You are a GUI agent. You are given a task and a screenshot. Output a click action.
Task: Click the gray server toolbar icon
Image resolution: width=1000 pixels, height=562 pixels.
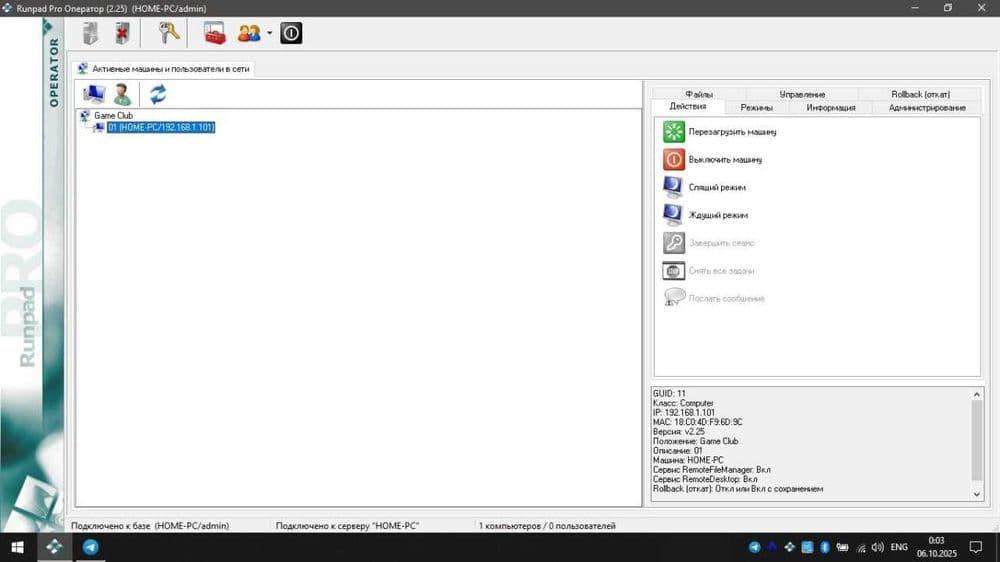91,33
